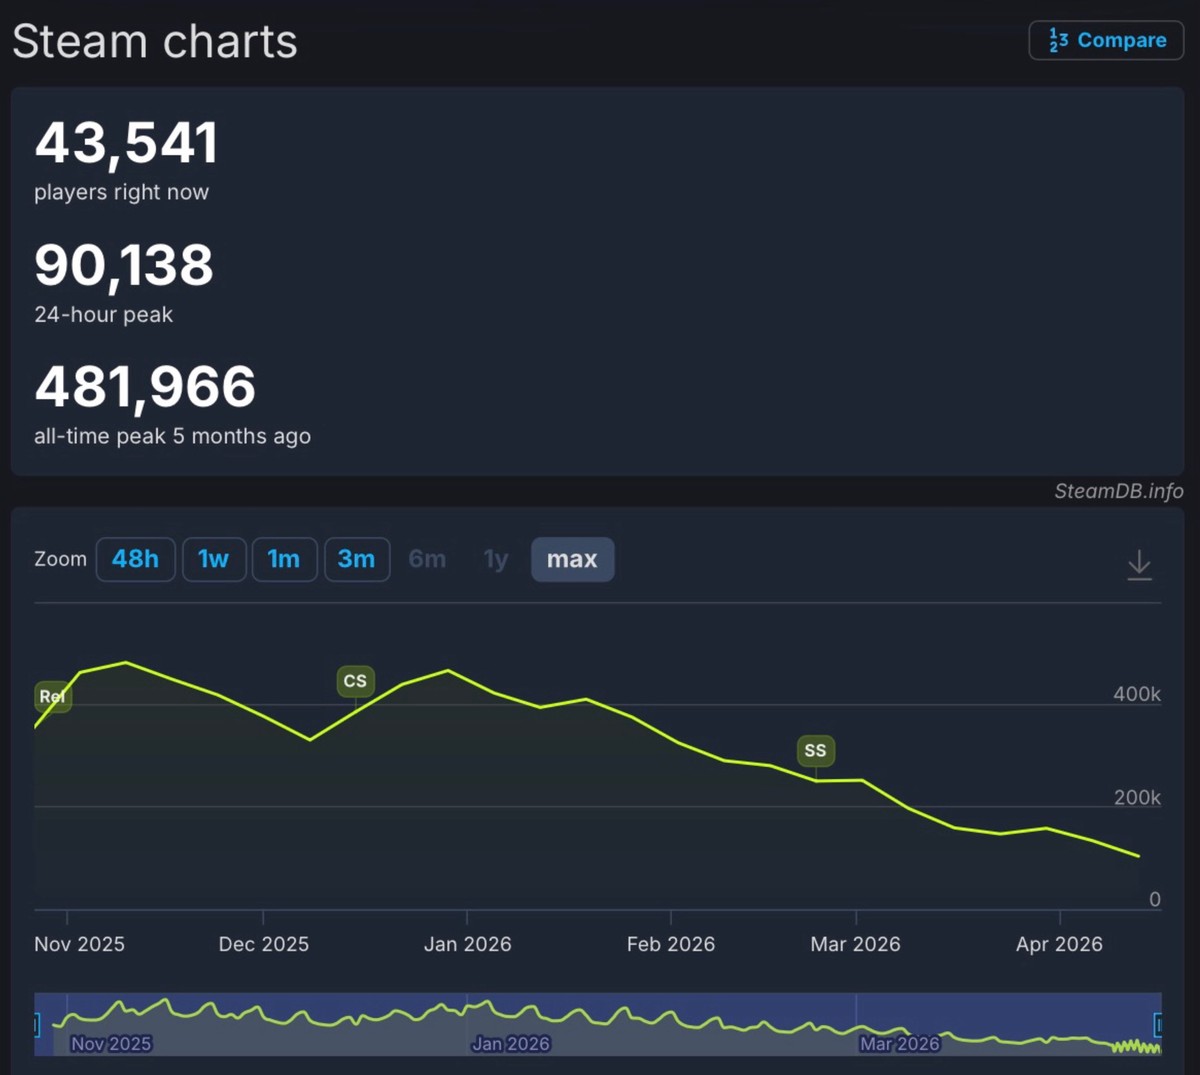
Task: Click the greyed-out 1y zoom option
Action: (496, 559)
